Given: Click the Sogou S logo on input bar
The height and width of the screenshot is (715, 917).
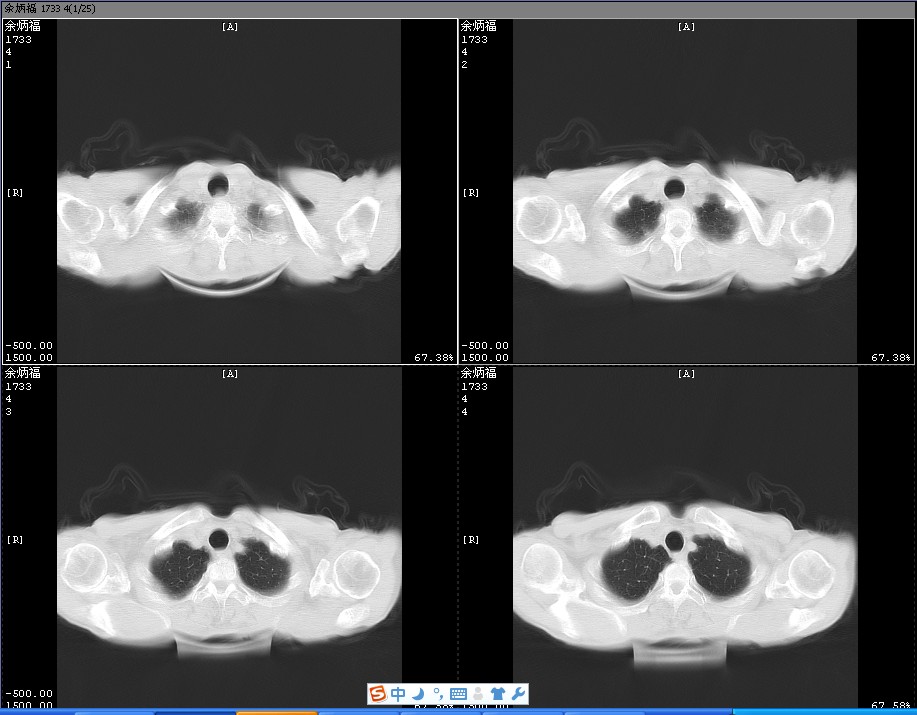Looking at the screenshot, I should 378,694.
